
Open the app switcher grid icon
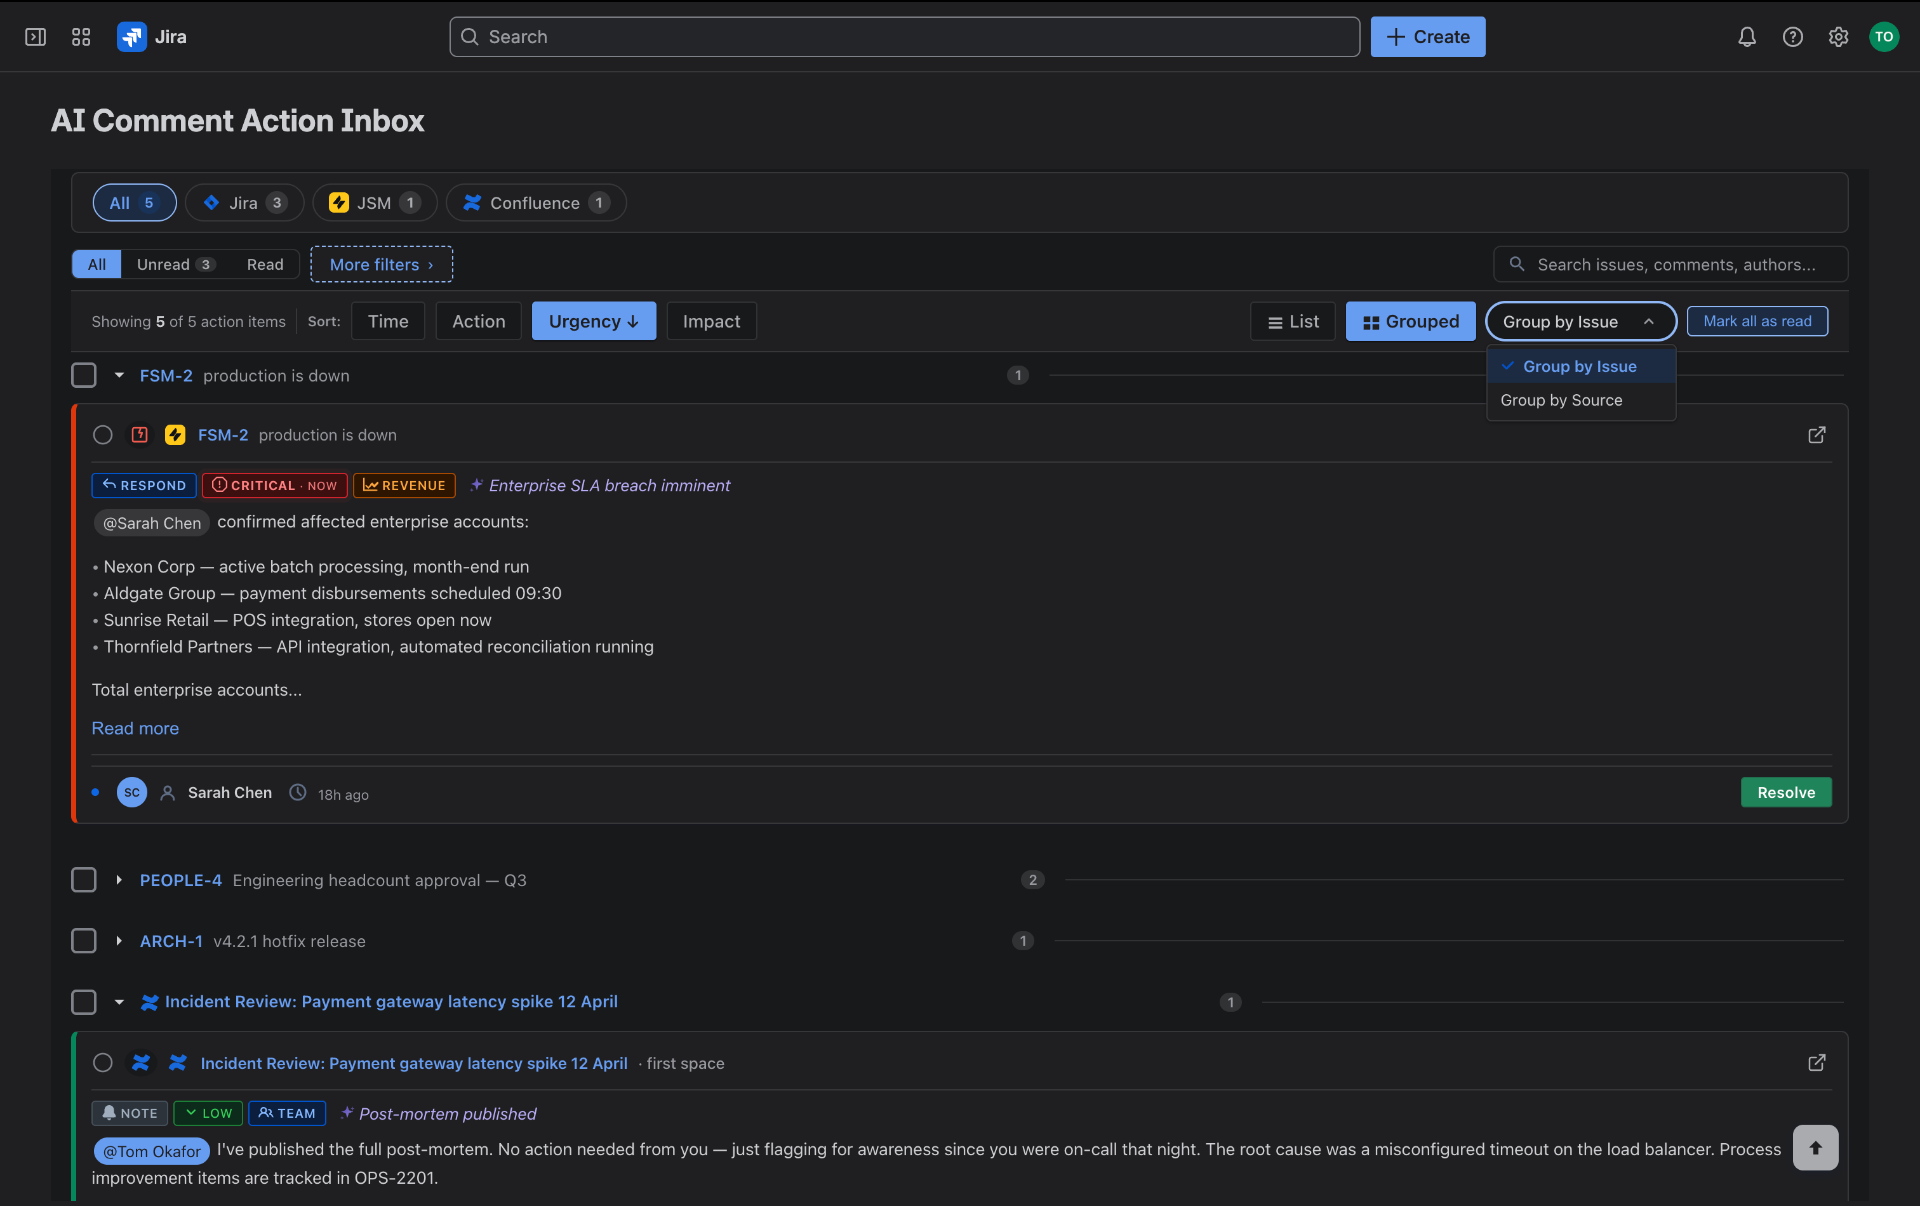(x=81, y=37)
